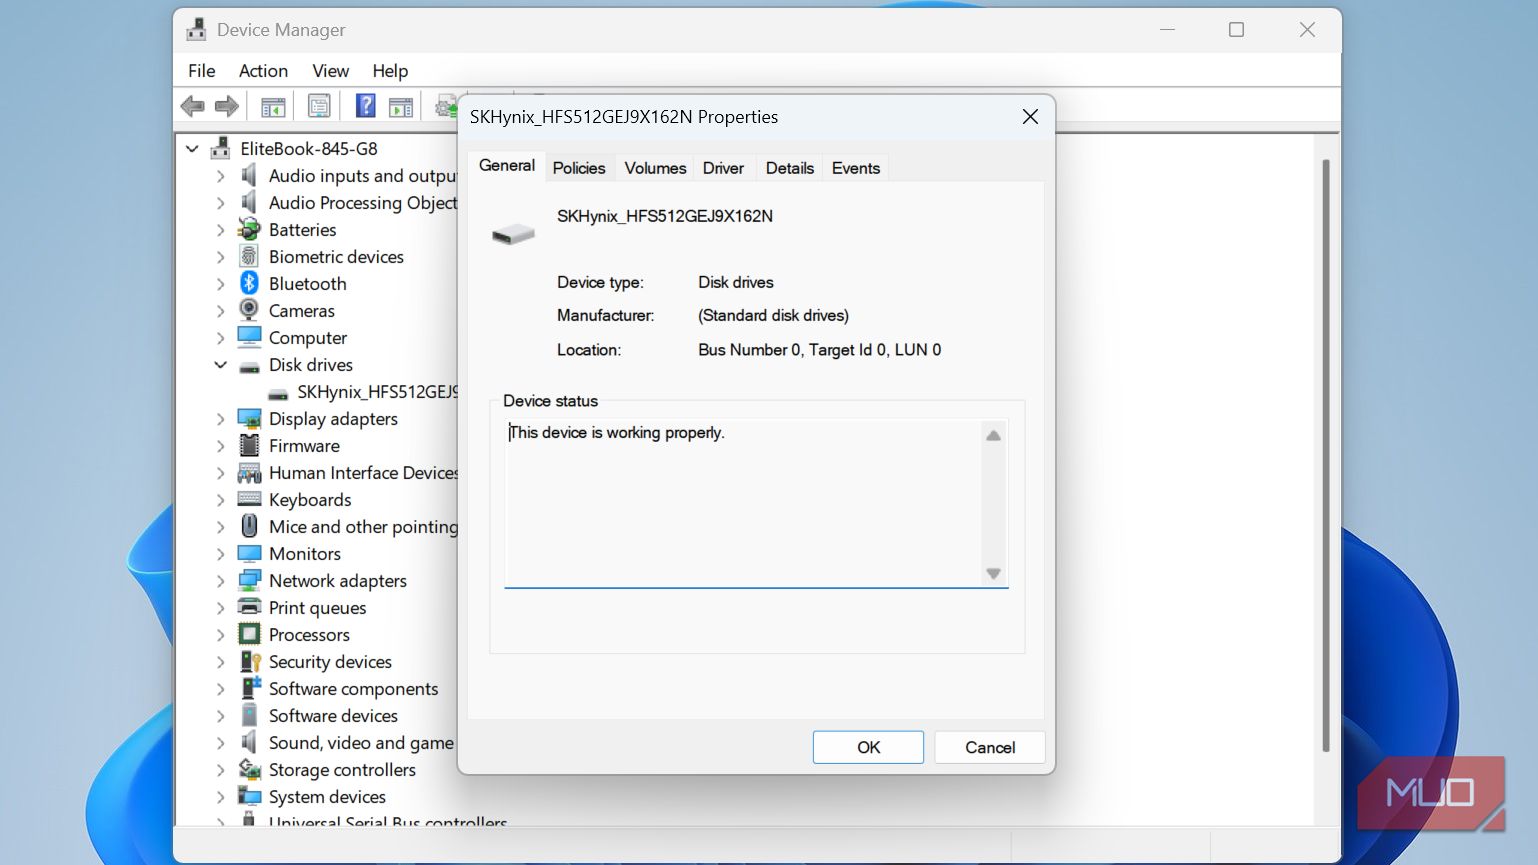Click the EliteBook-845-G8 computer root icon
The width and height of the screenshot is (1538, 865).
pos(221,148)
